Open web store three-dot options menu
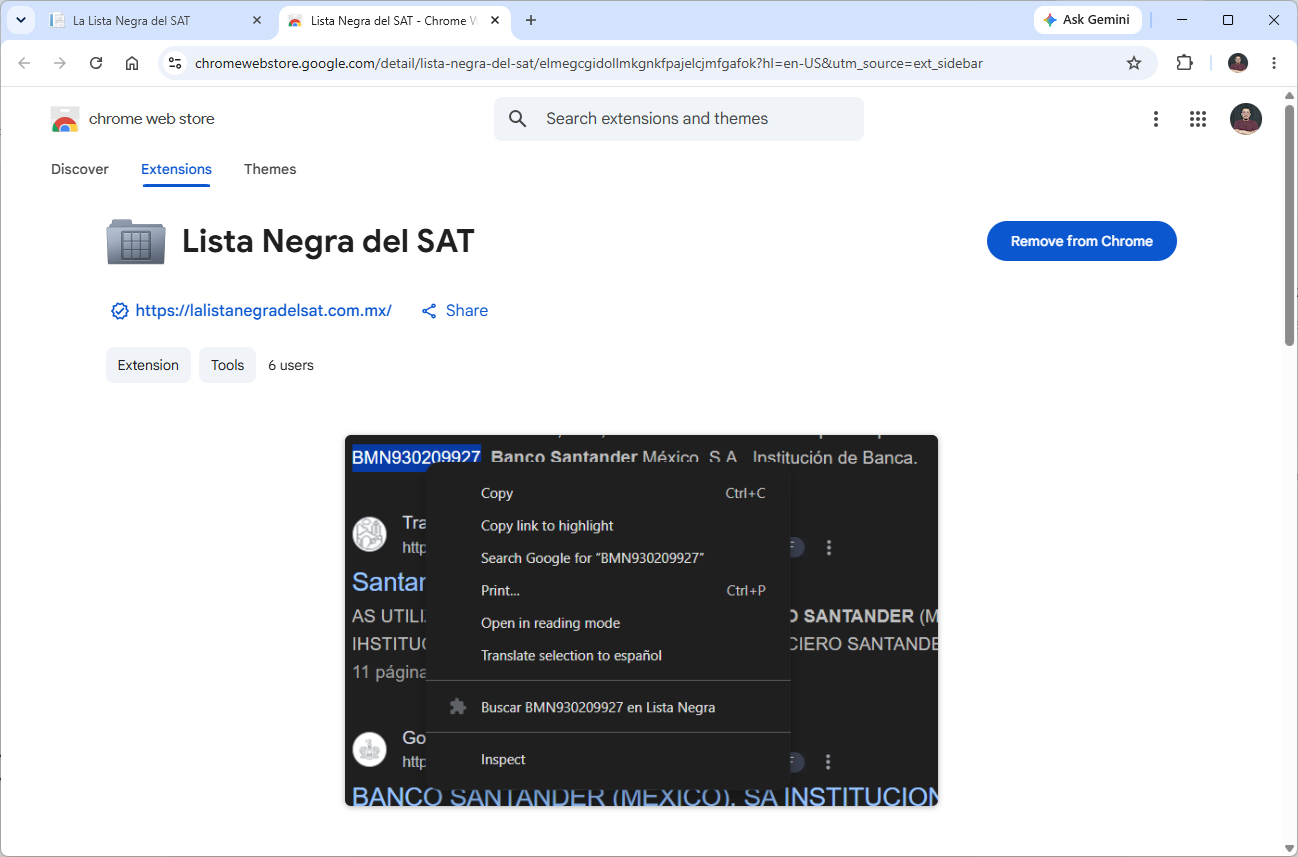This screenshot has width=1298, height=857. 1156,119
